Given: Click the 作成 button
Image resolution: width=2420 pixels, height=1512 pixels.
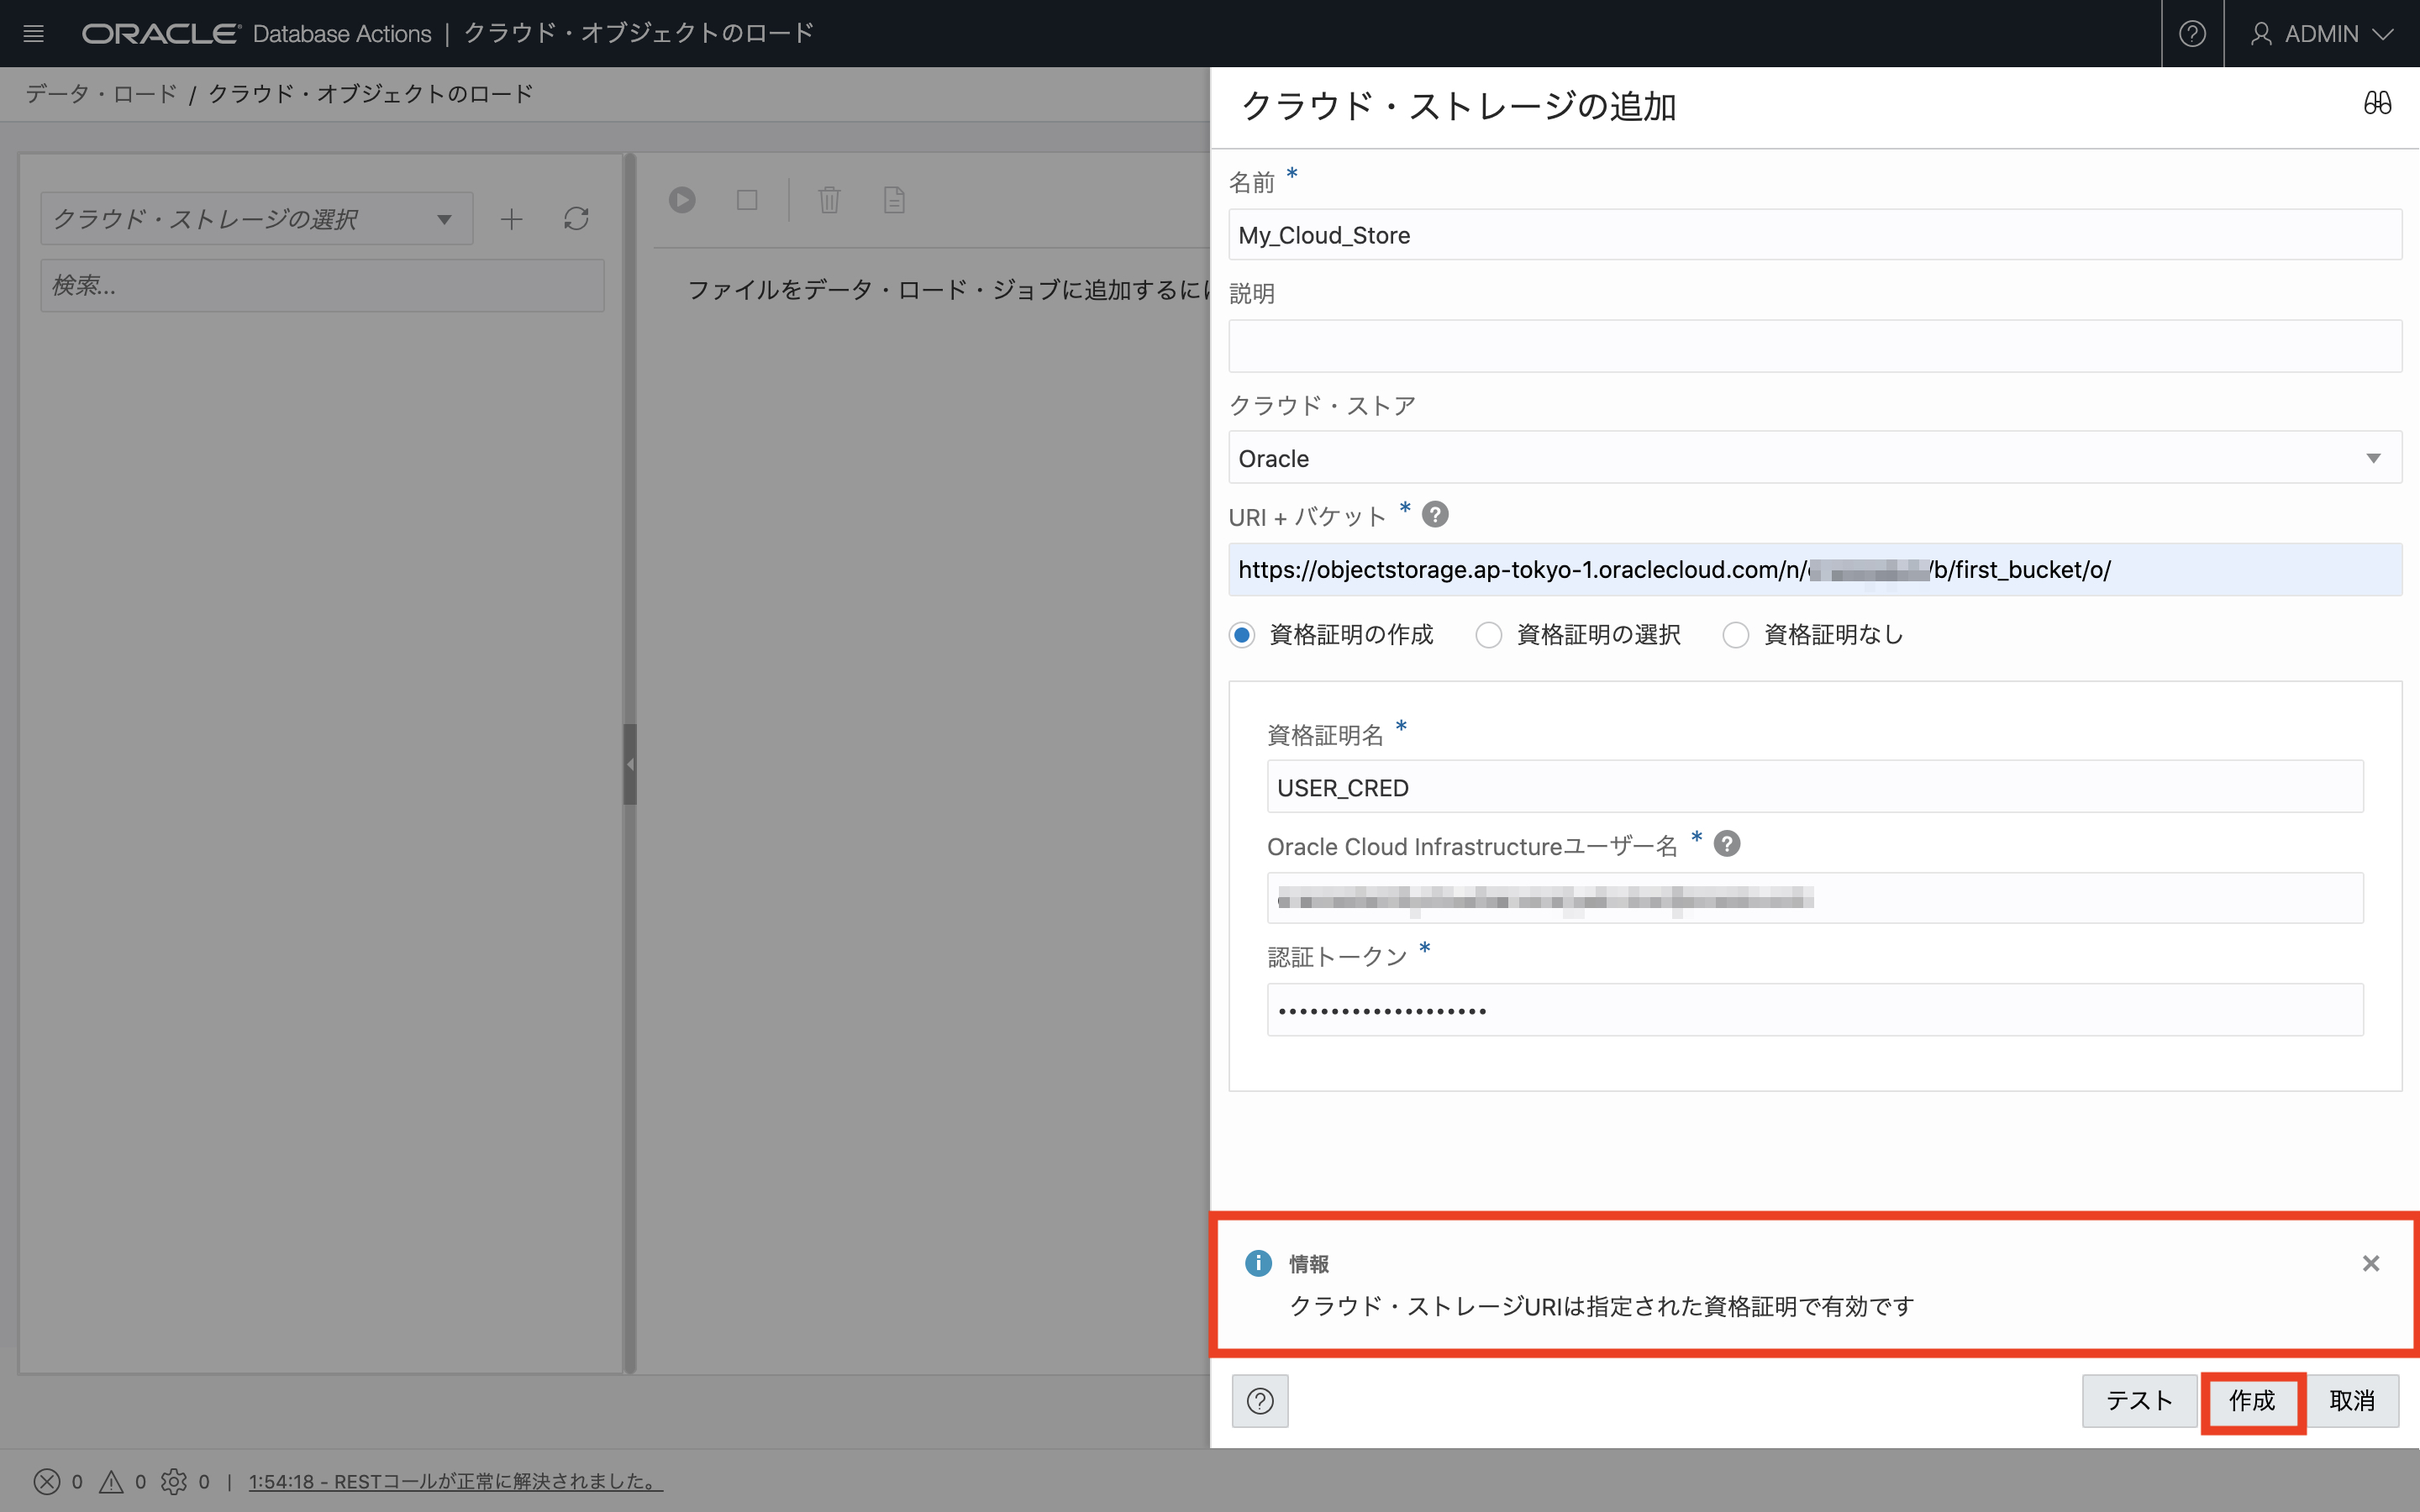Looking at the screenshot, I should (2252, 1400).
